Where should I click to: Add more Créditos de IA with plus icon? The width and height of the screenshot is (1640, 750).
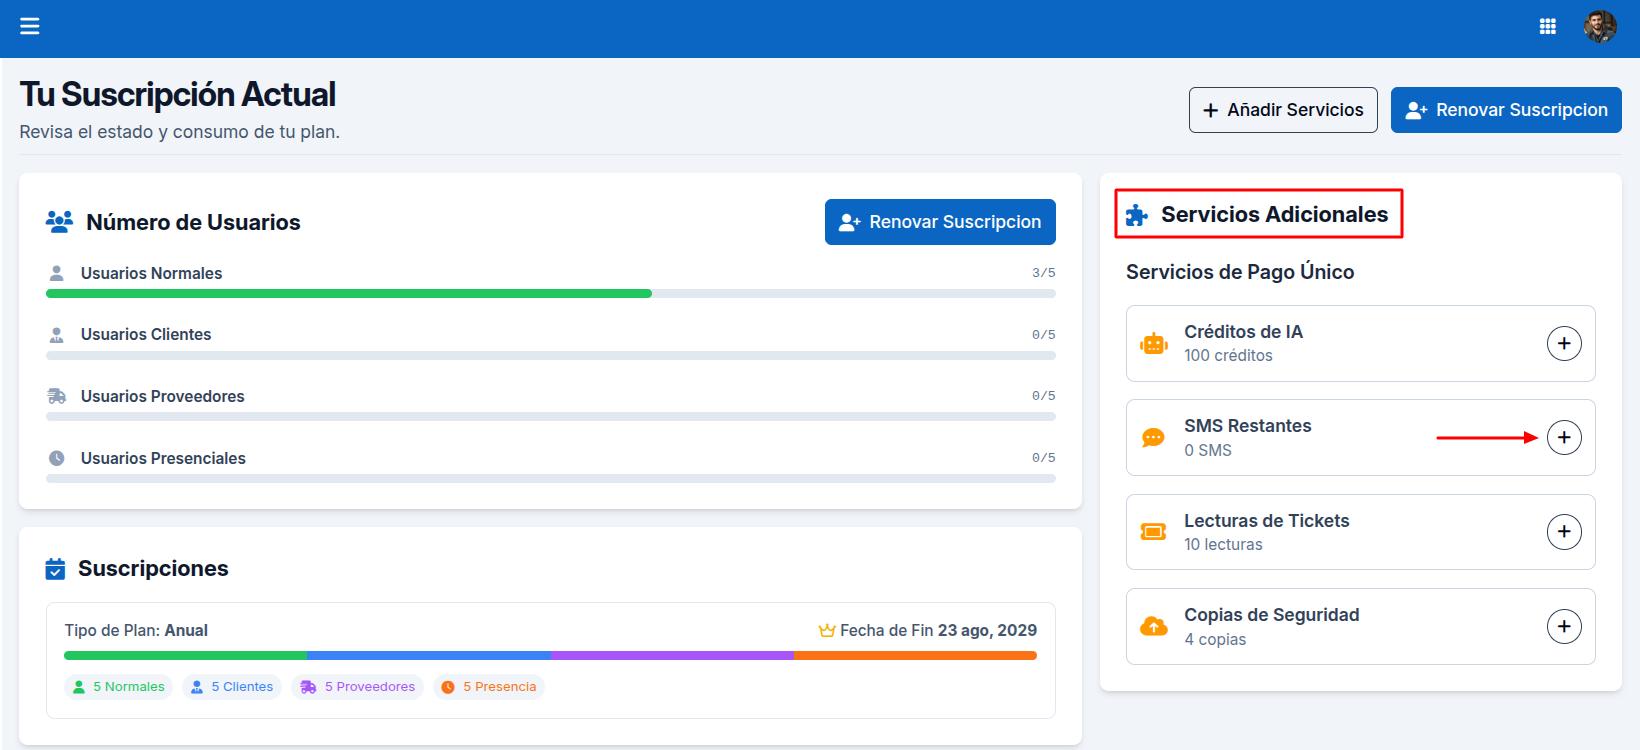pyautogui.click(x=1563, y=344)
